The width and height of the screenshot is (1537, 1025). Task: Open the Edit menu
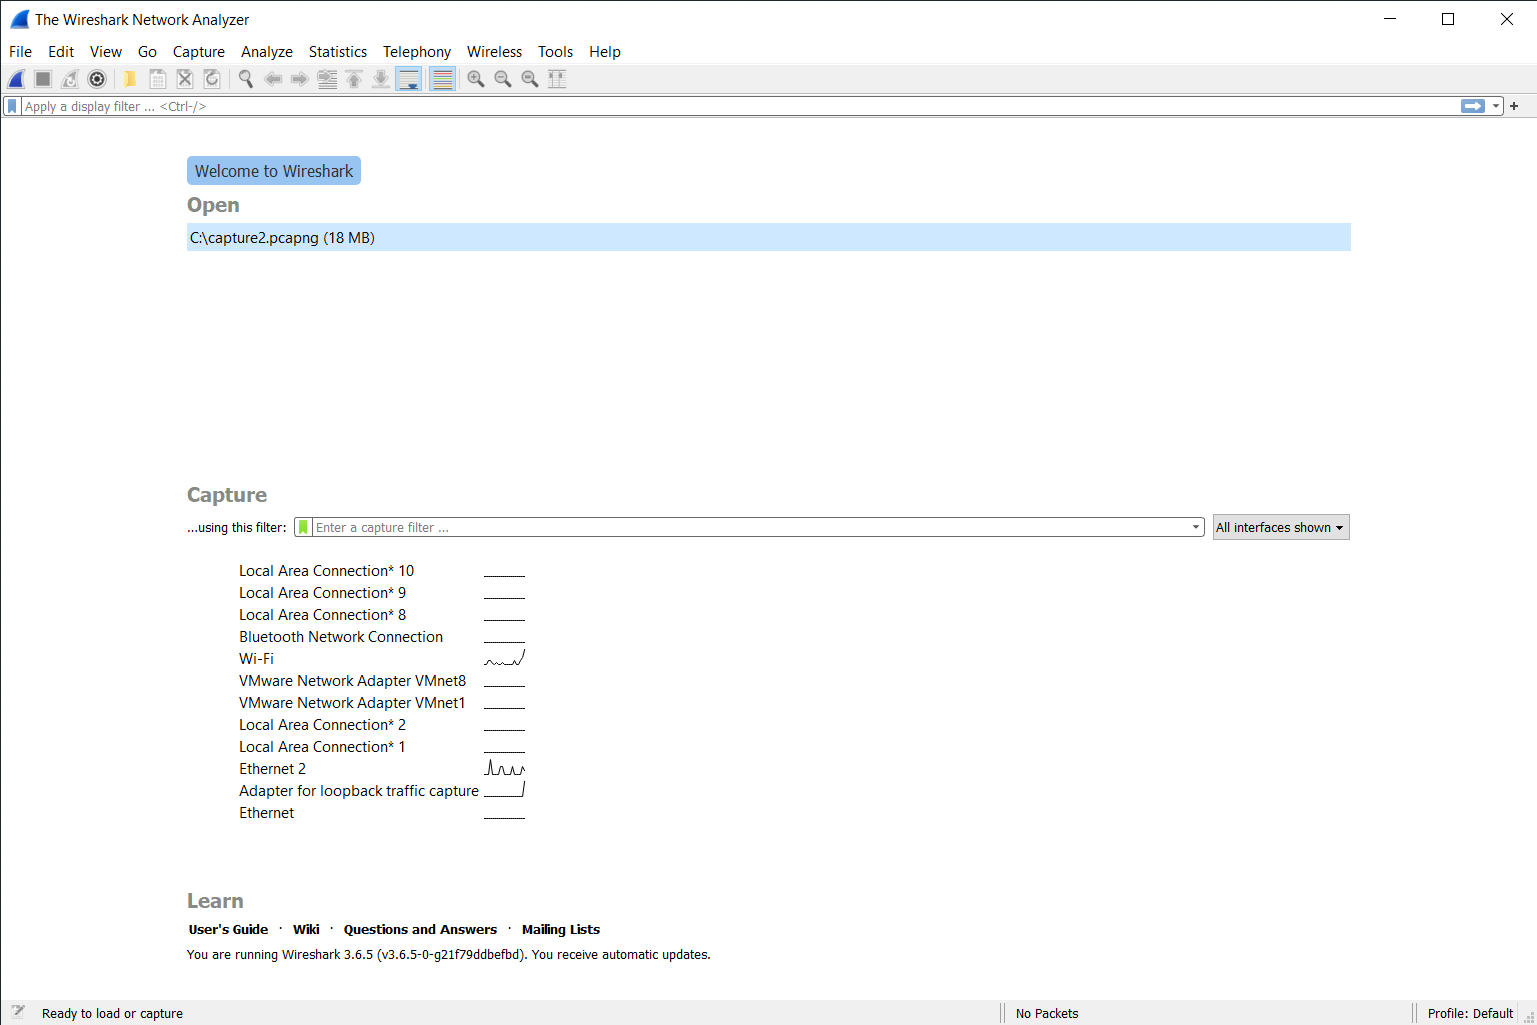61,52
